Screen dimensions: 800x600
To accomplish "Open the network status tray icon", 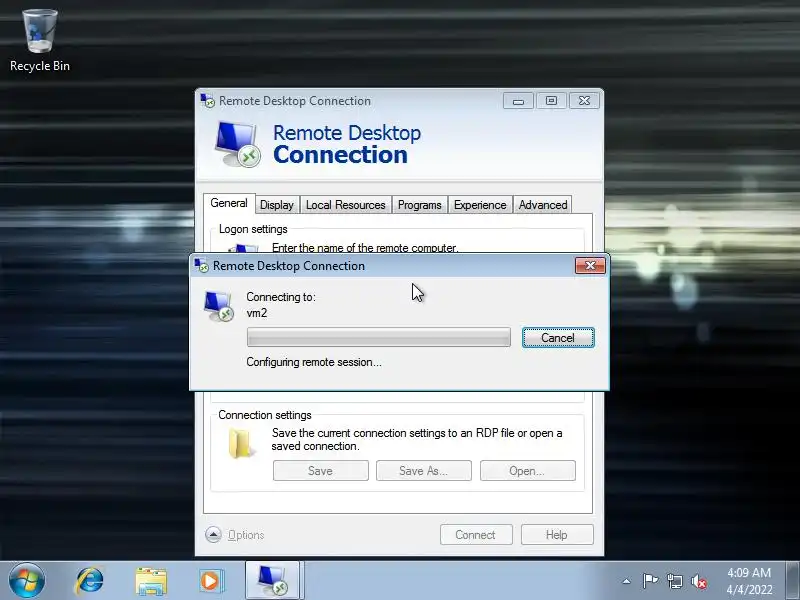I will coord(674,581).
